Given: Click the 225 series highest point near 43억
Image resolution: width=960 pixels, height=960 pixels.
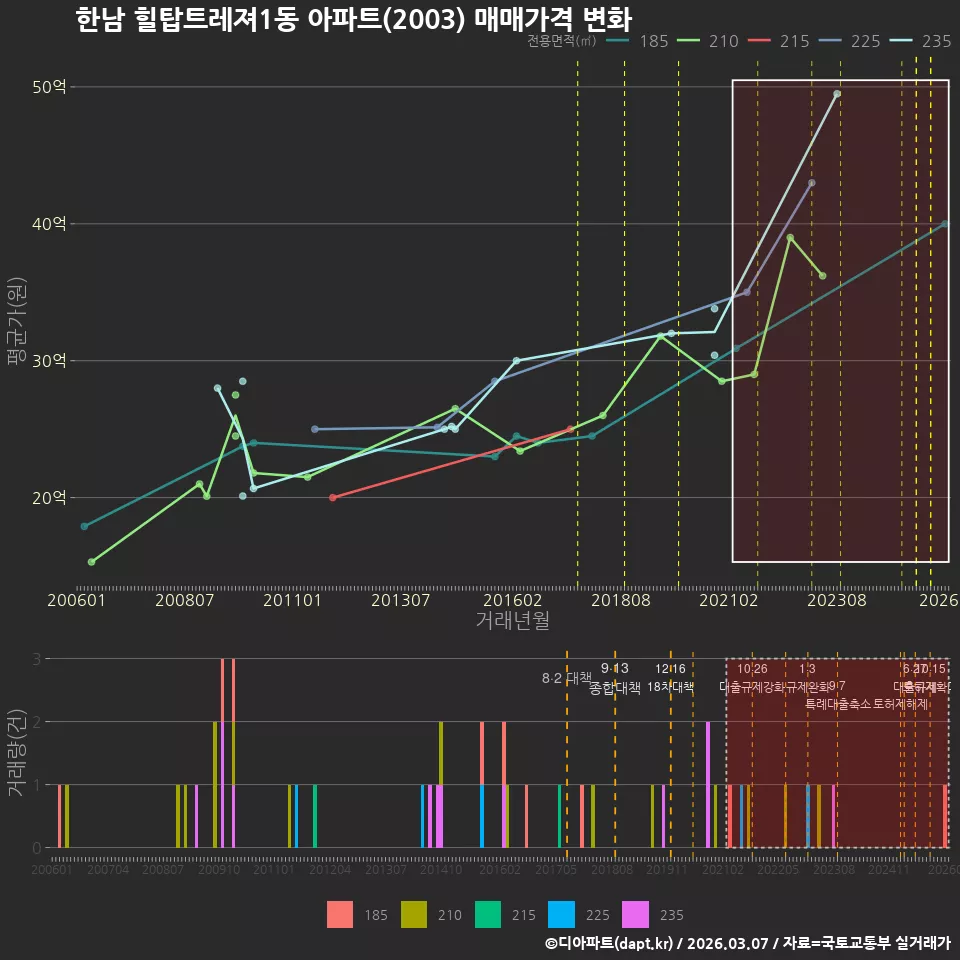Looking at the screenshot, I should point(812,183).
